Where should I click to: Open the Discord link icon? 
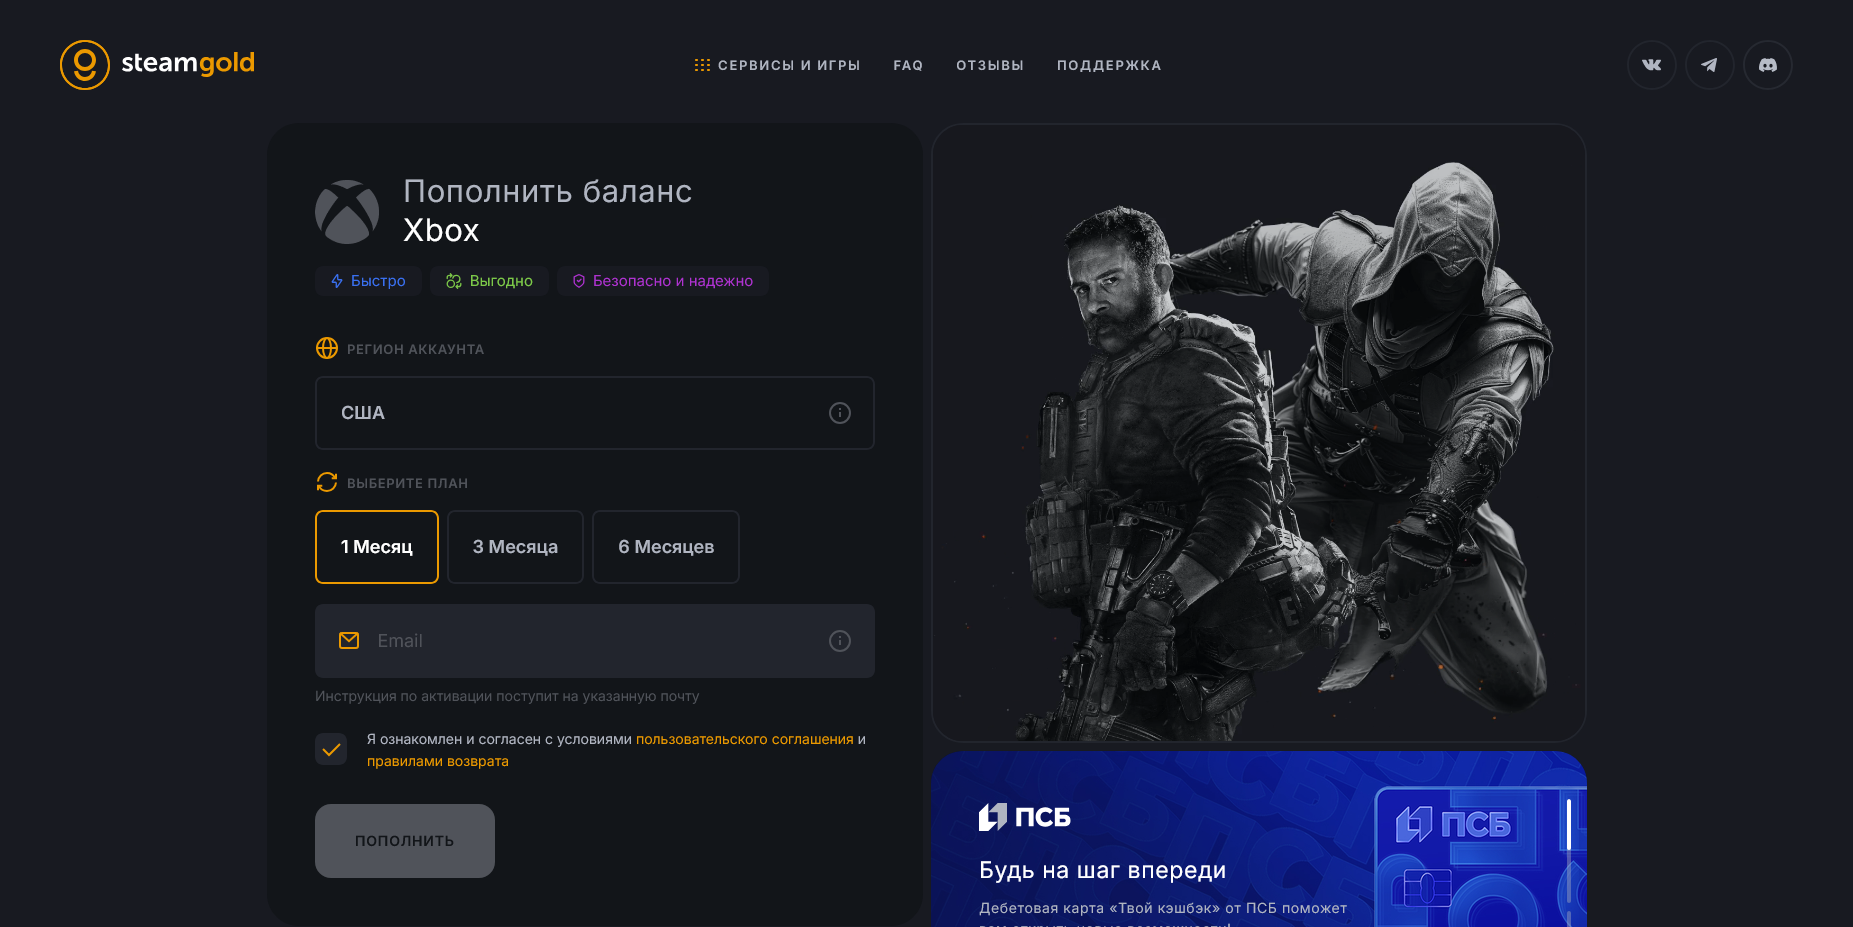coord(1767,65)
